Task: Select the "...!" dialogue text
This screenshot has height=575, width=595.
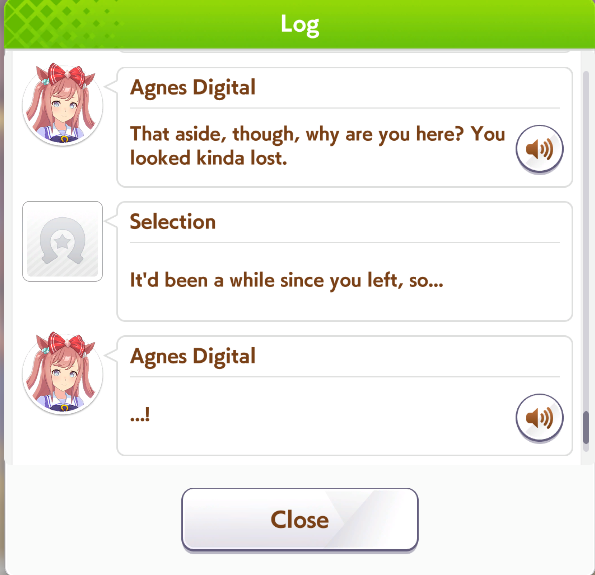Action: [x=140, y=414]
